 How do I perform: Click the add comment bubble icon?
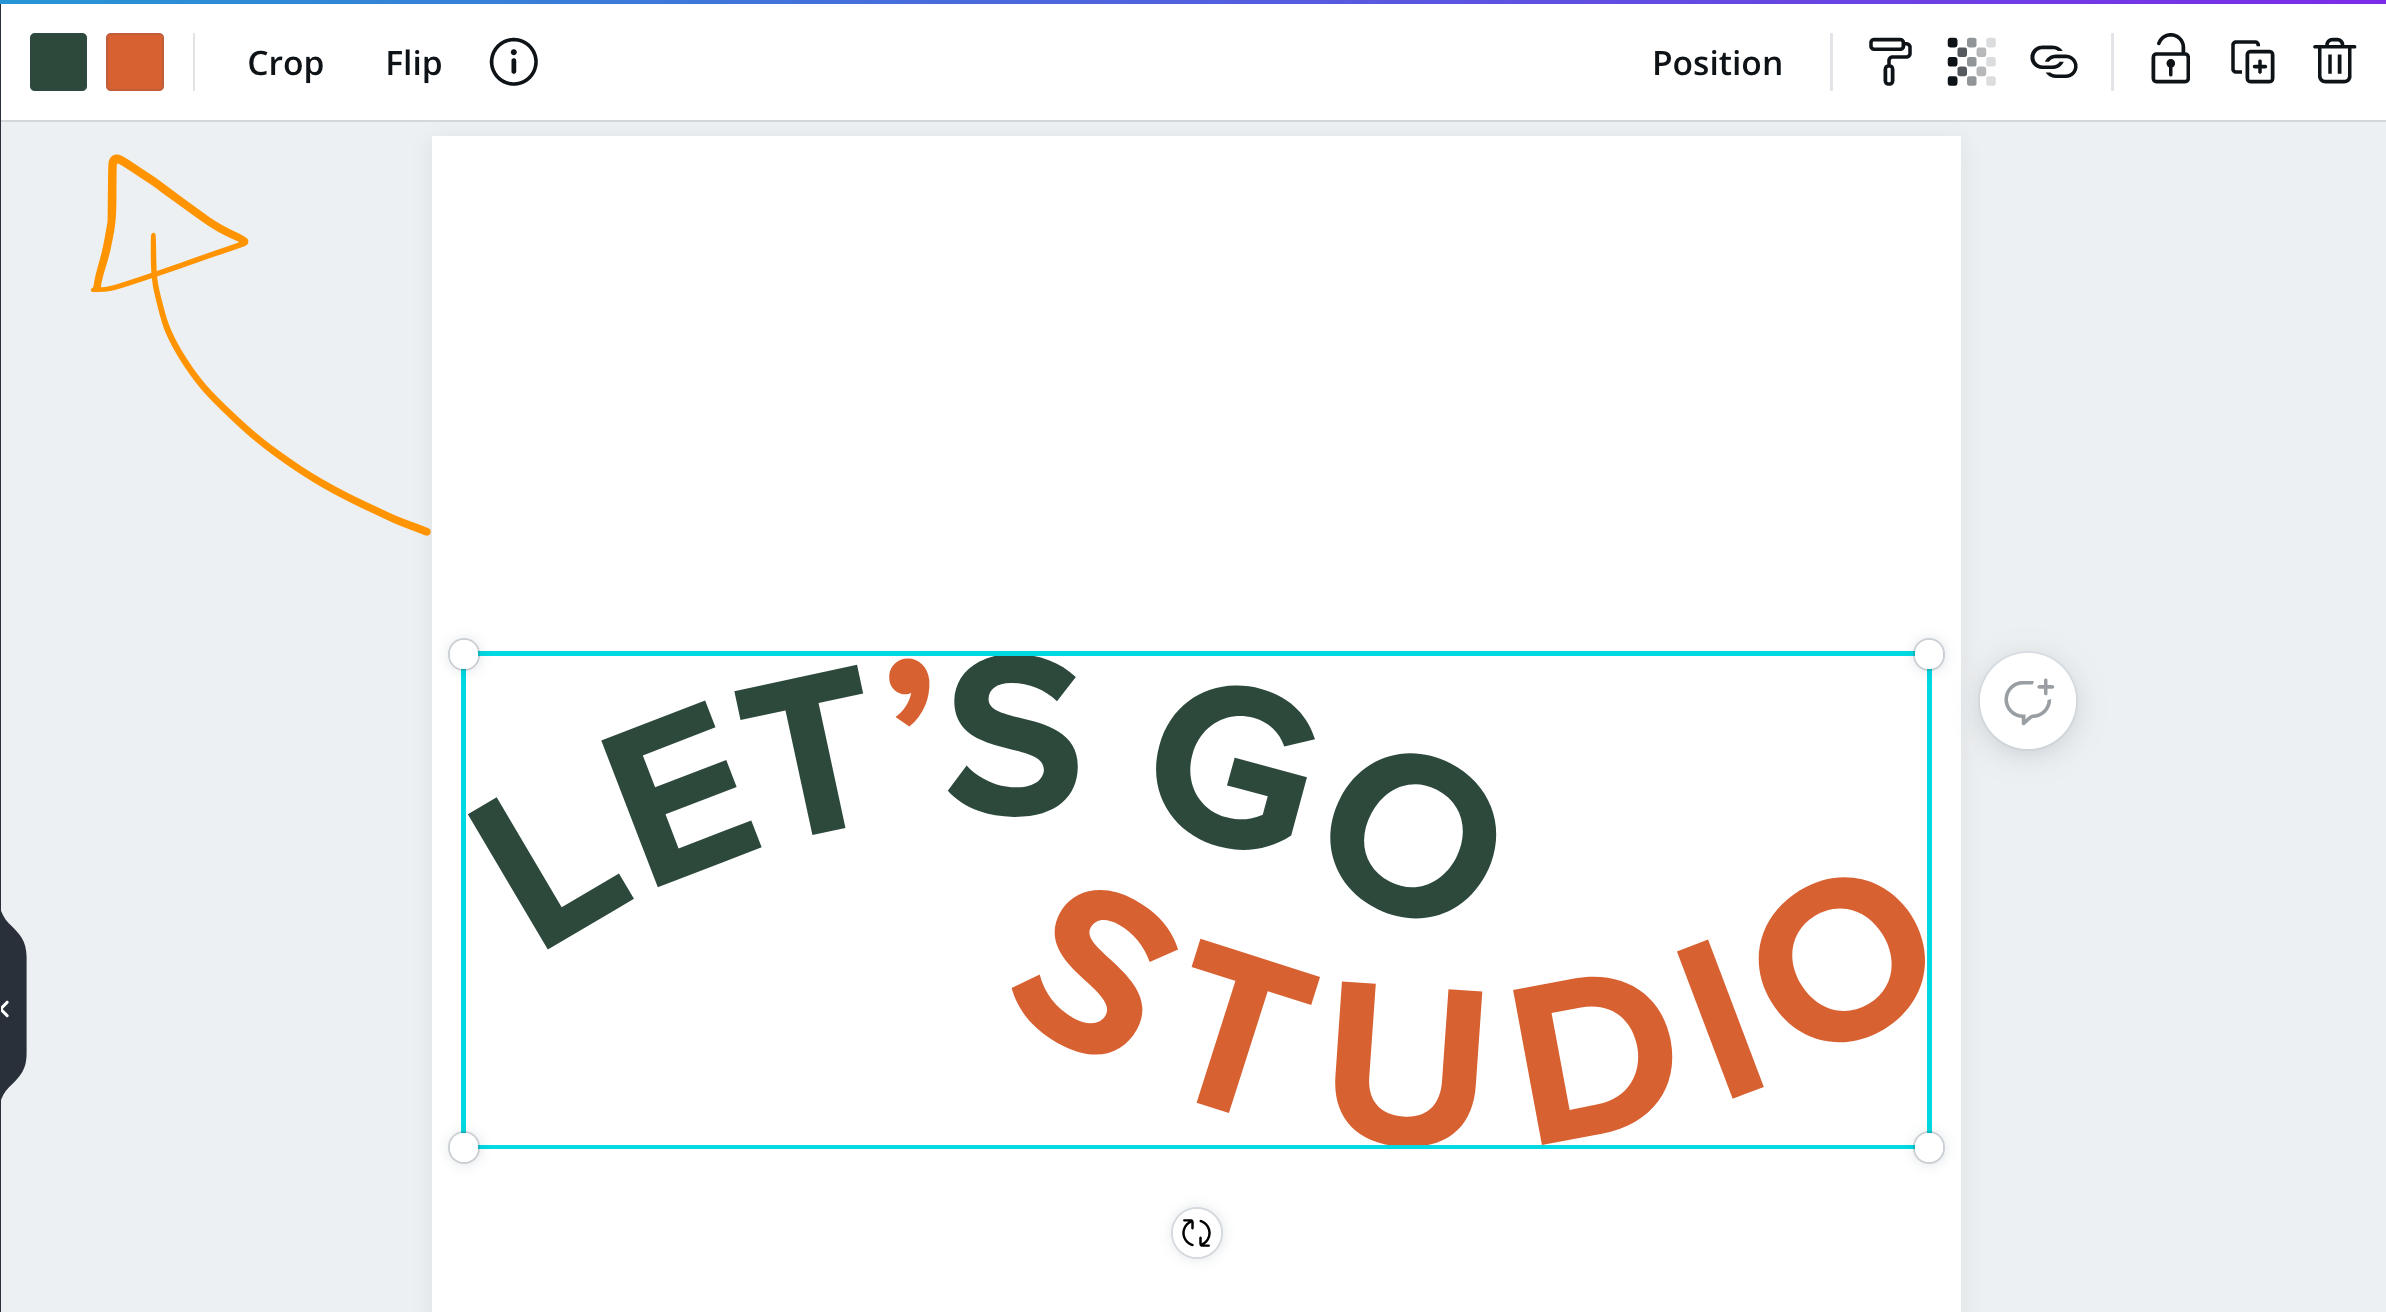click(x=2028, y=701)
